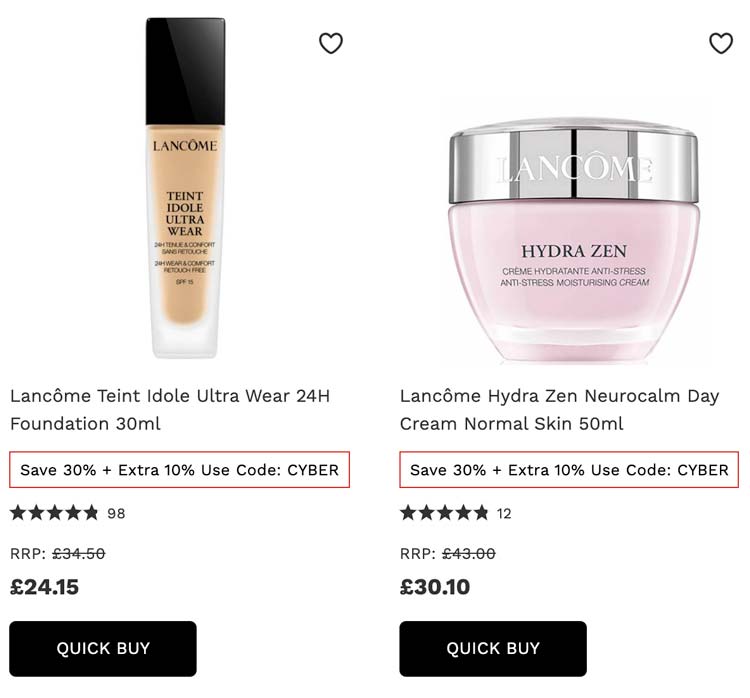Open the 98 reviews count
This screenshot has width=750, height=698.
[116, 513]
